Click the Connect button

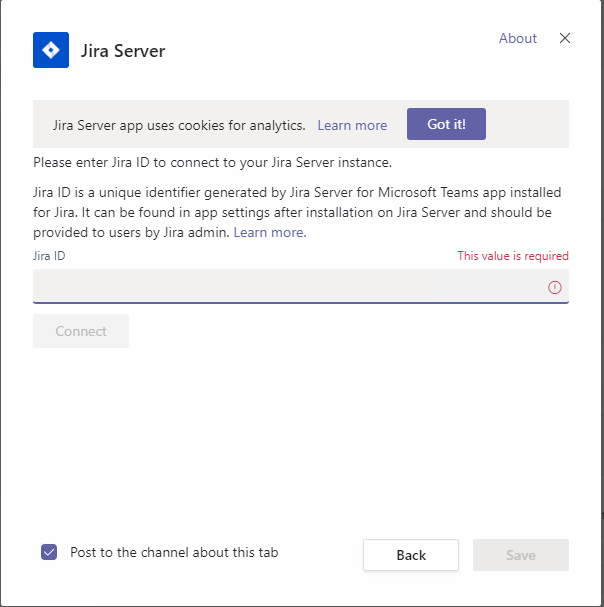81,331
